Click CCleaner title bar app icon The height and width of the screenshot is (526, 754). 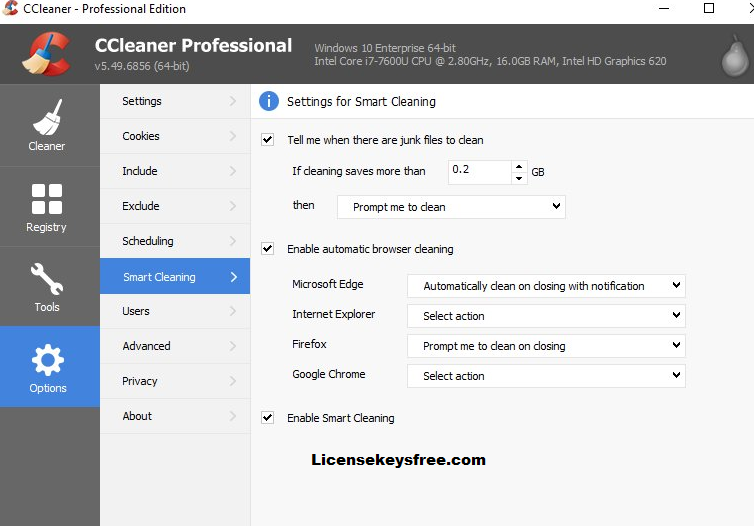tap(10, 8)
